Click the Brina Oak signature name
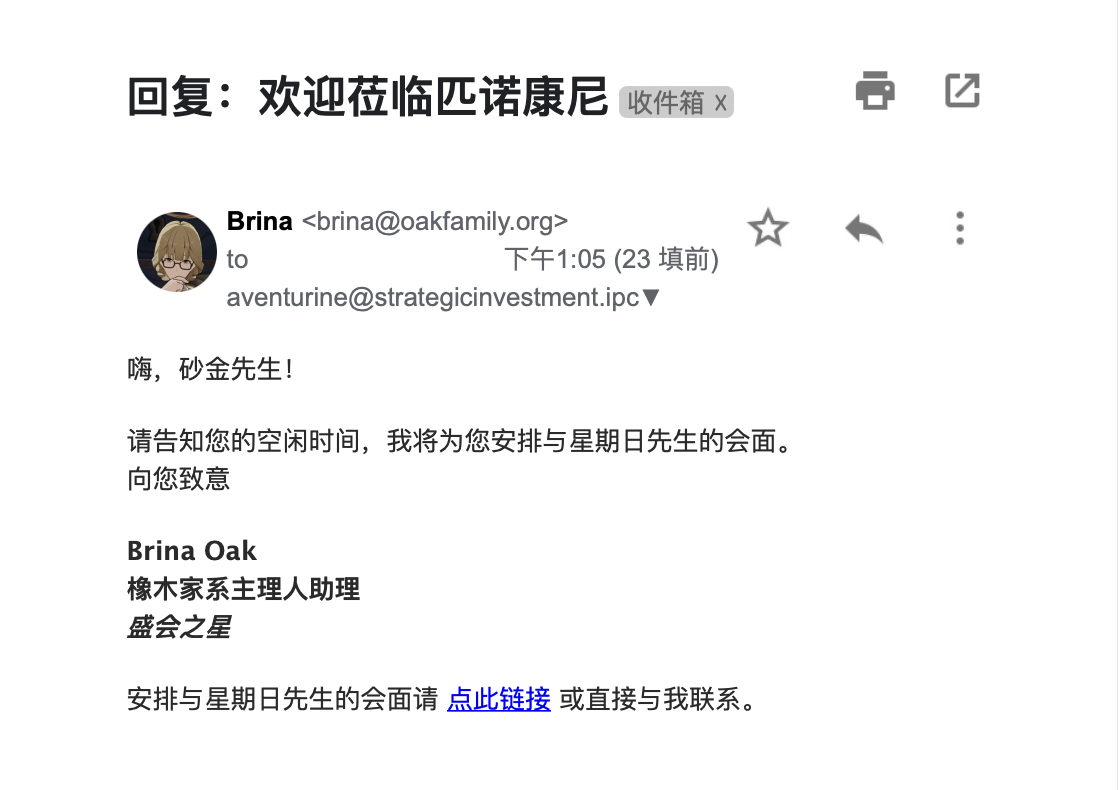The image size is (1118, 790). 192,551
